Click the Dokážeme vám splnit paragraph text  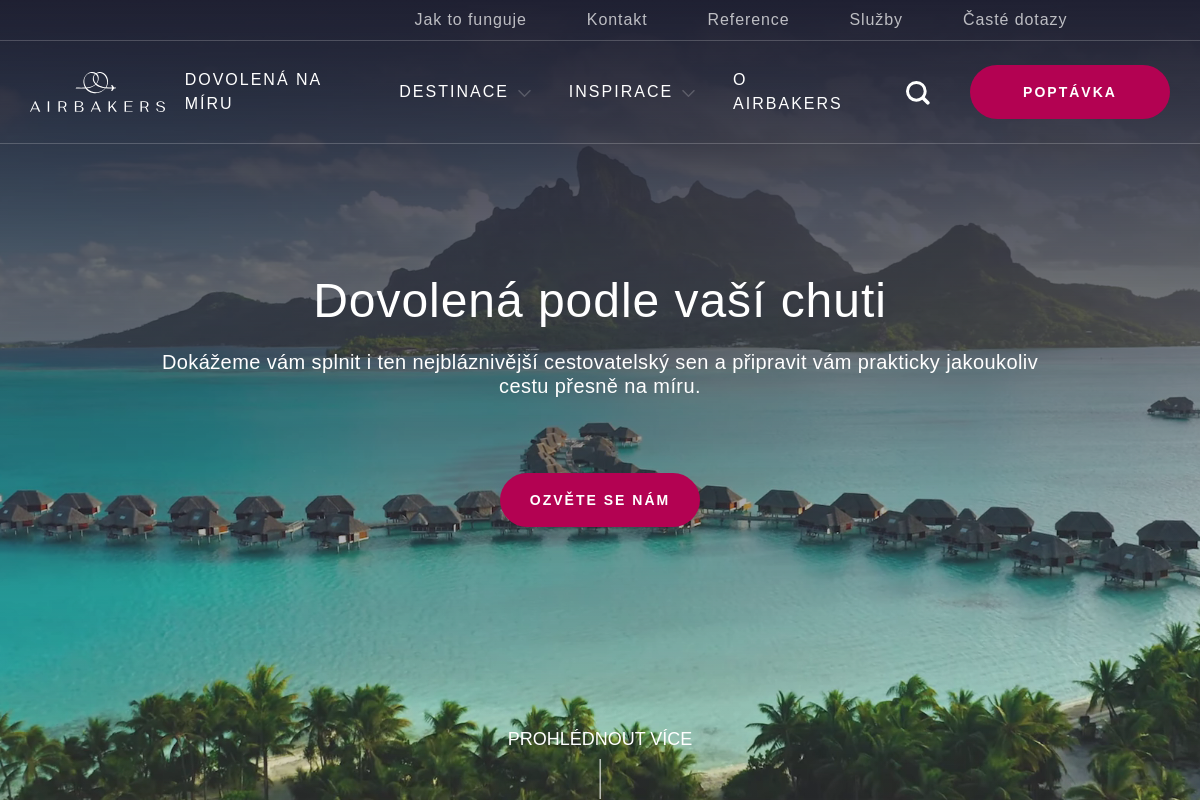click(600, 374)
